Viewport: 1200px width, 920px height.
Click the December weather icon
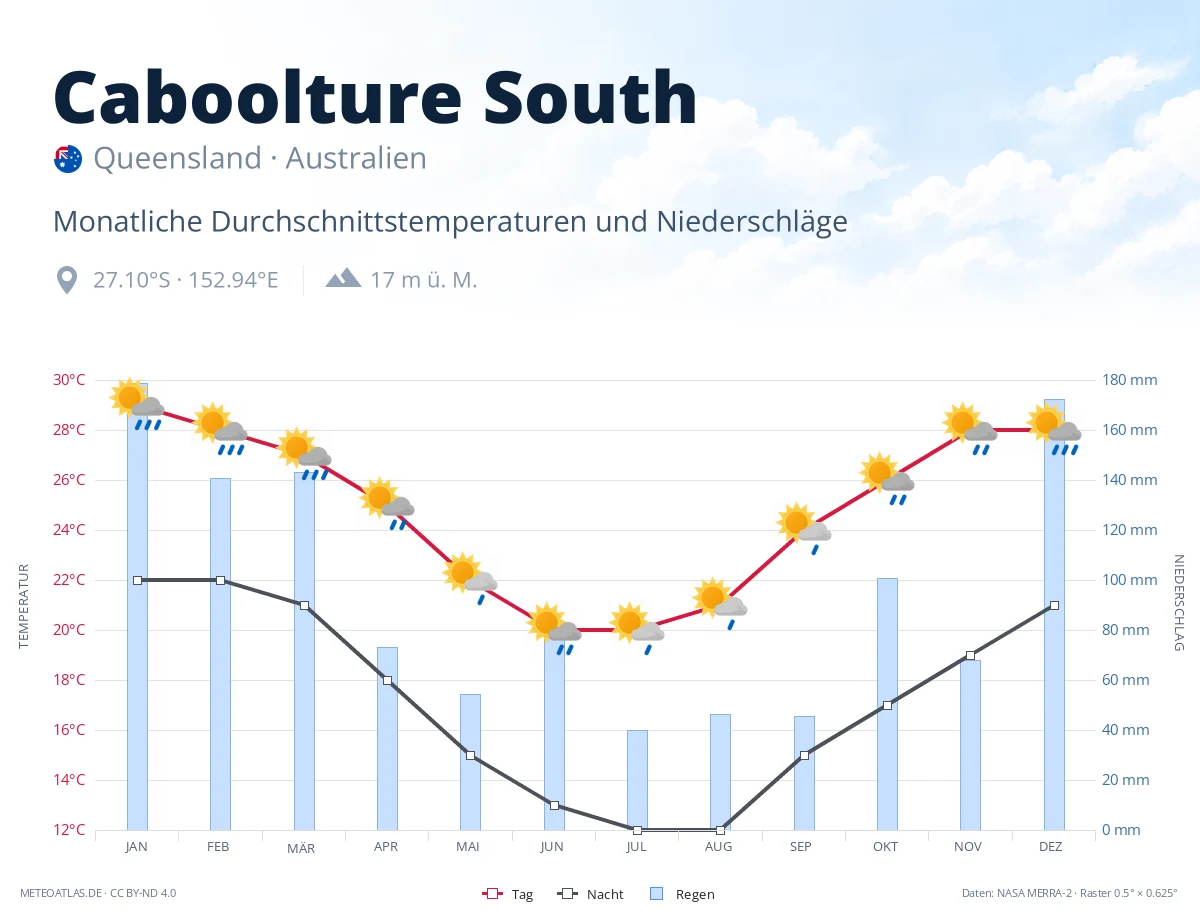coord(1055,429)
